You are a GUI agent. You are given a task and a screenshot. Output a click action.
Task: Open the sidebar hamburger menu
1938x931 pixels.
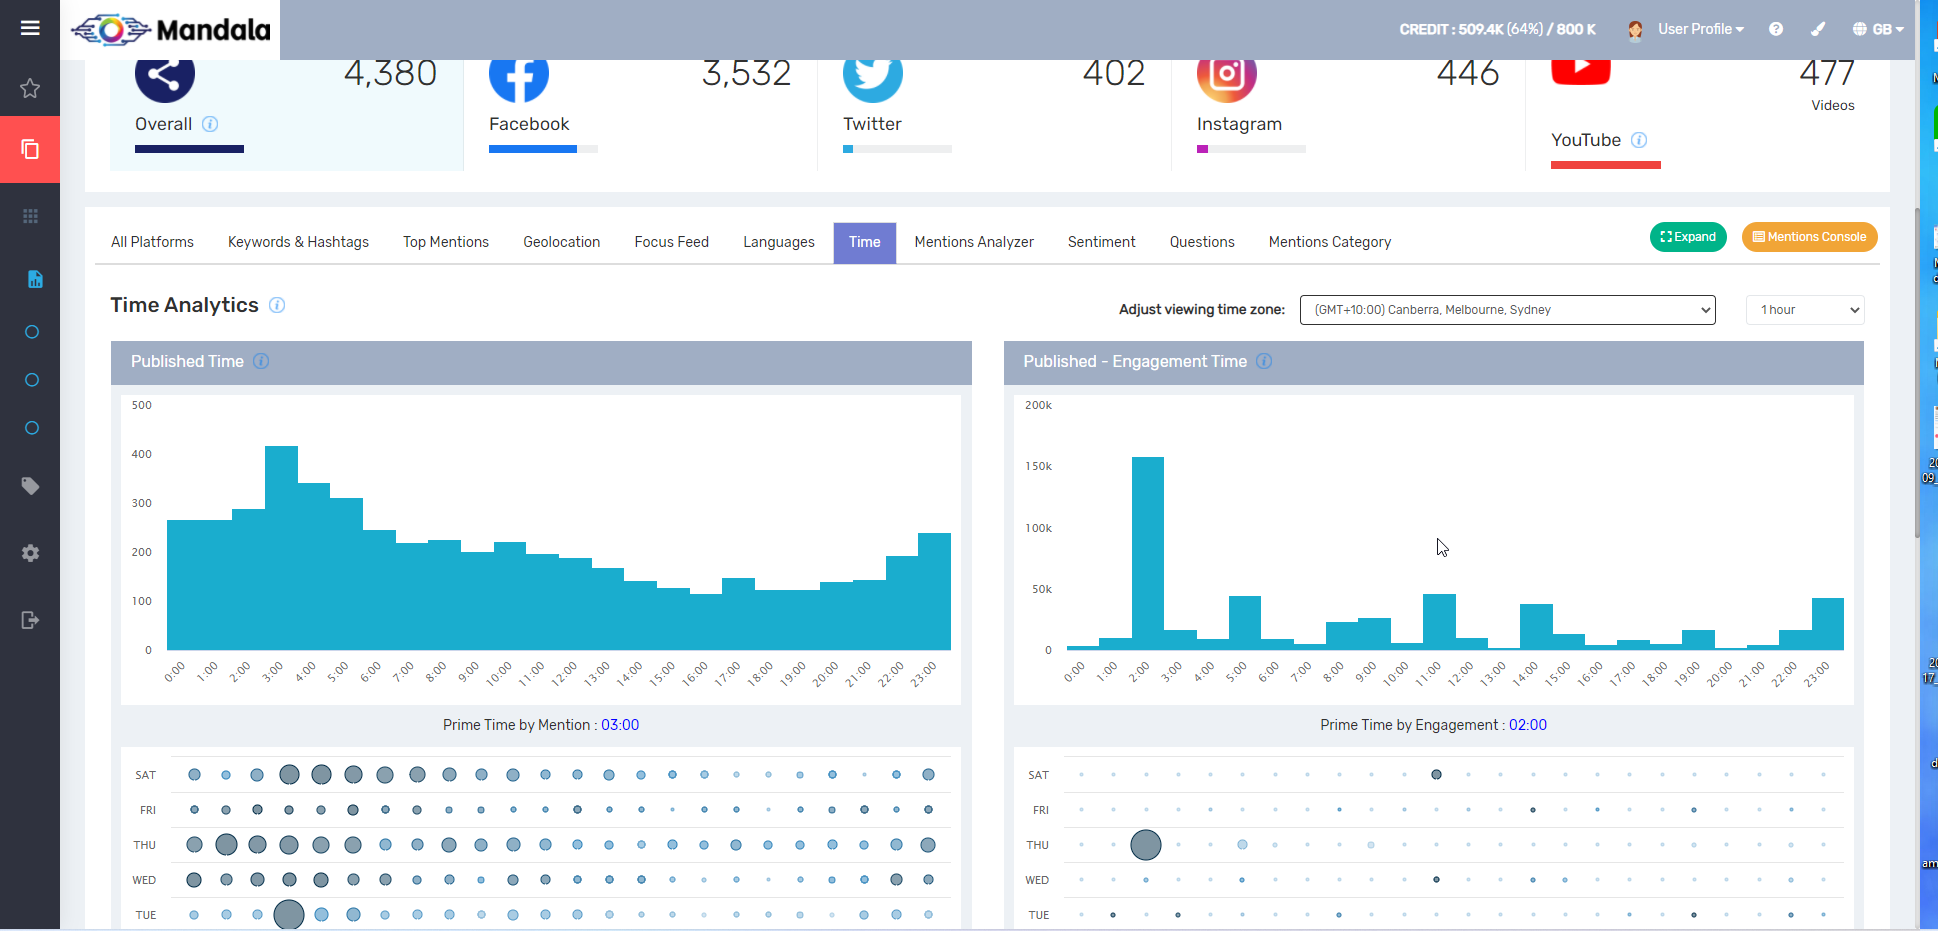pos(30,28)
